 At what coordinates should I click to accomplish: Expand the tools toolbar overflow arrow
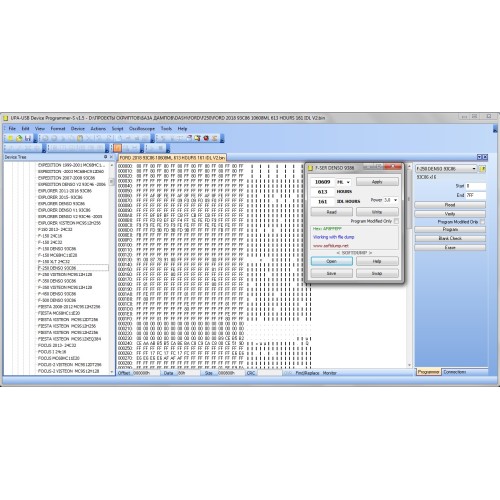[222, 138]
